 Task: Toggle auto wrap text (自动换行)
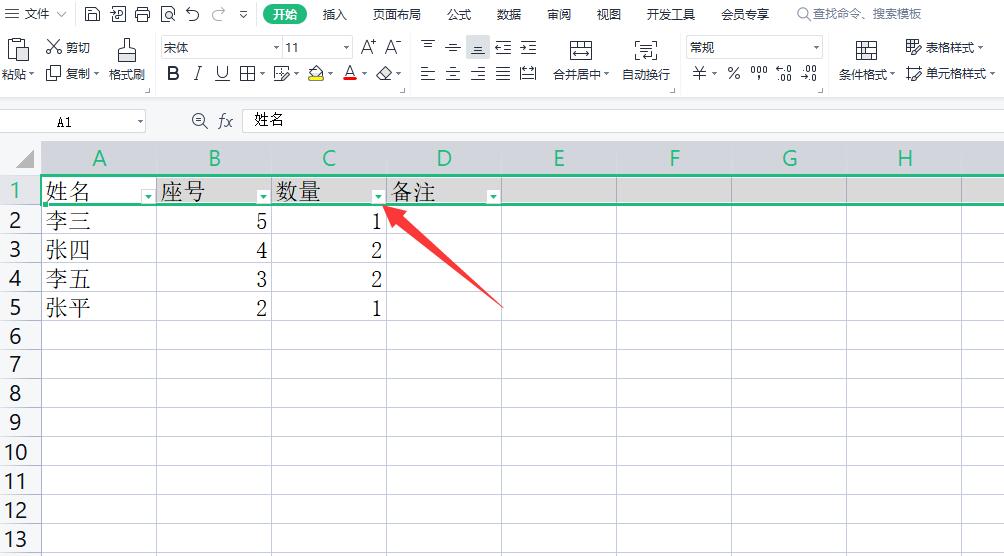[x=646, y=59]
